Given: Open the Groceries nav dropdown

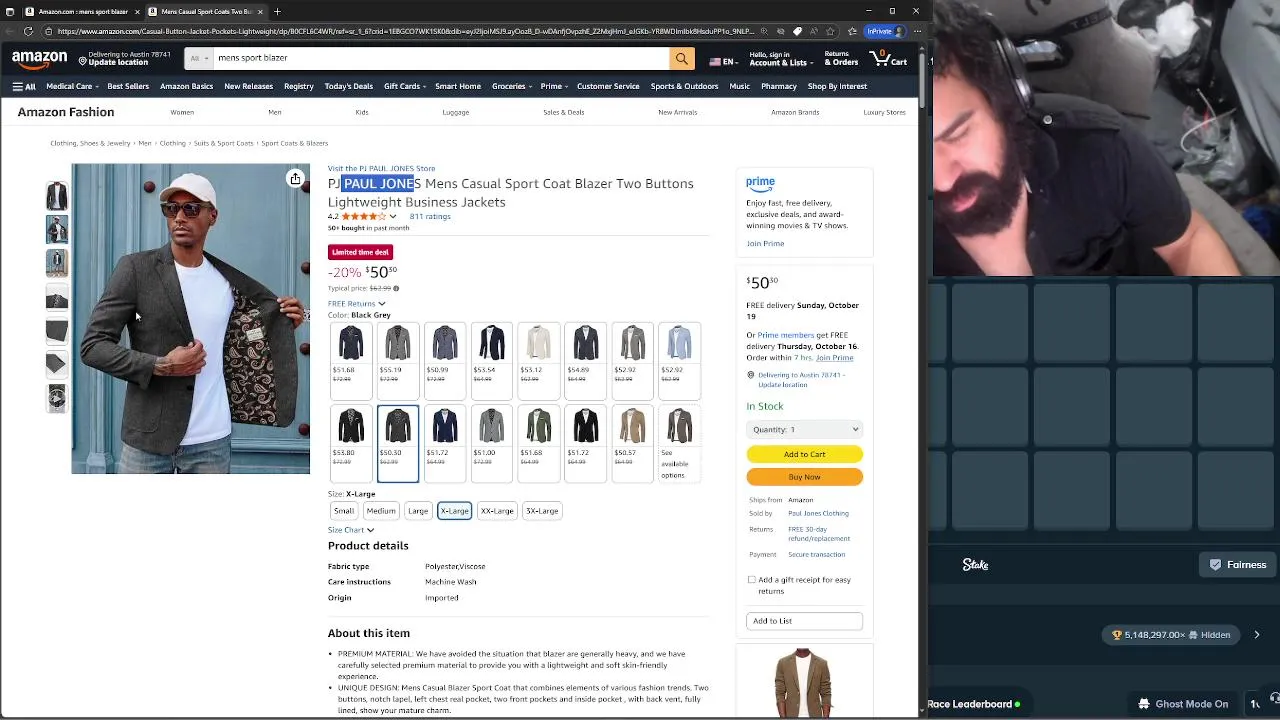Looking at the screenshot, I should tap(511, 86).
